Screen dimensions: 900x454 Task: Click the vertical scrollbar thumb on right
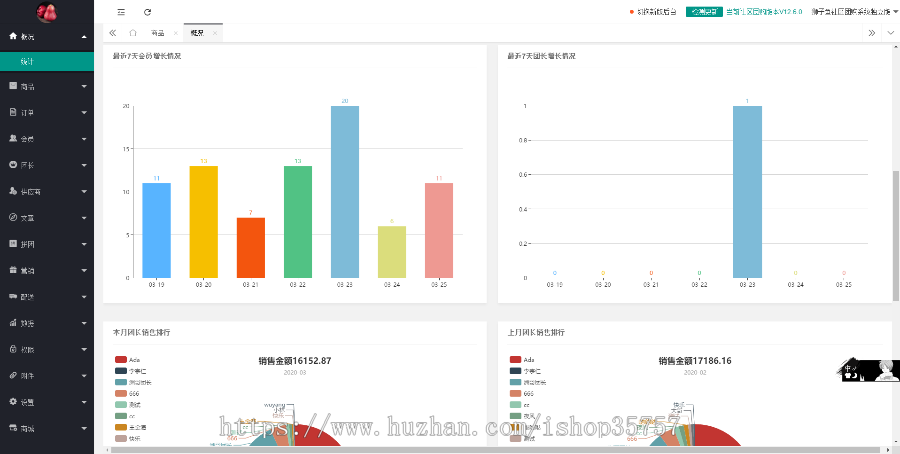pos(895,235)
